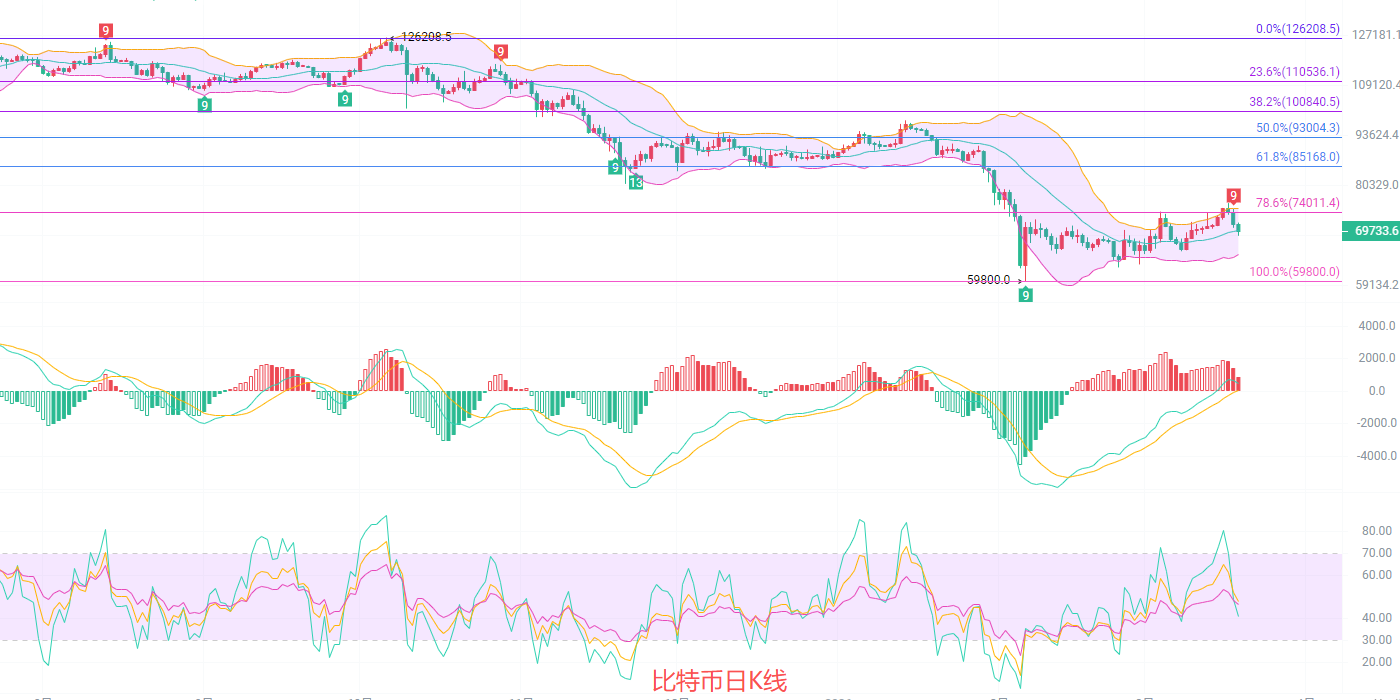Click the green 9 marker beside the 13 marker

coord(615,167)
